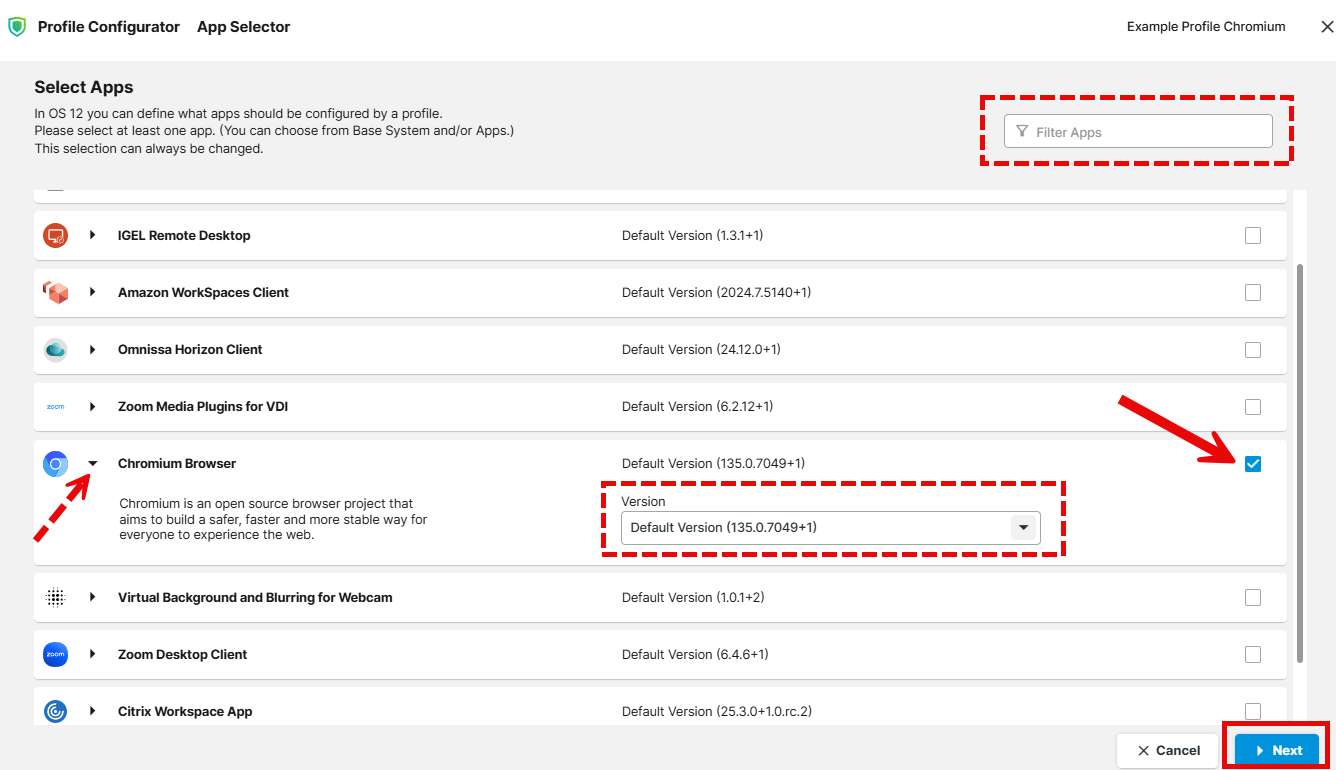This screenshot has width=1336, height=770.
Task: Select the Profile Configurator menu item
Action: coord(109,27)
